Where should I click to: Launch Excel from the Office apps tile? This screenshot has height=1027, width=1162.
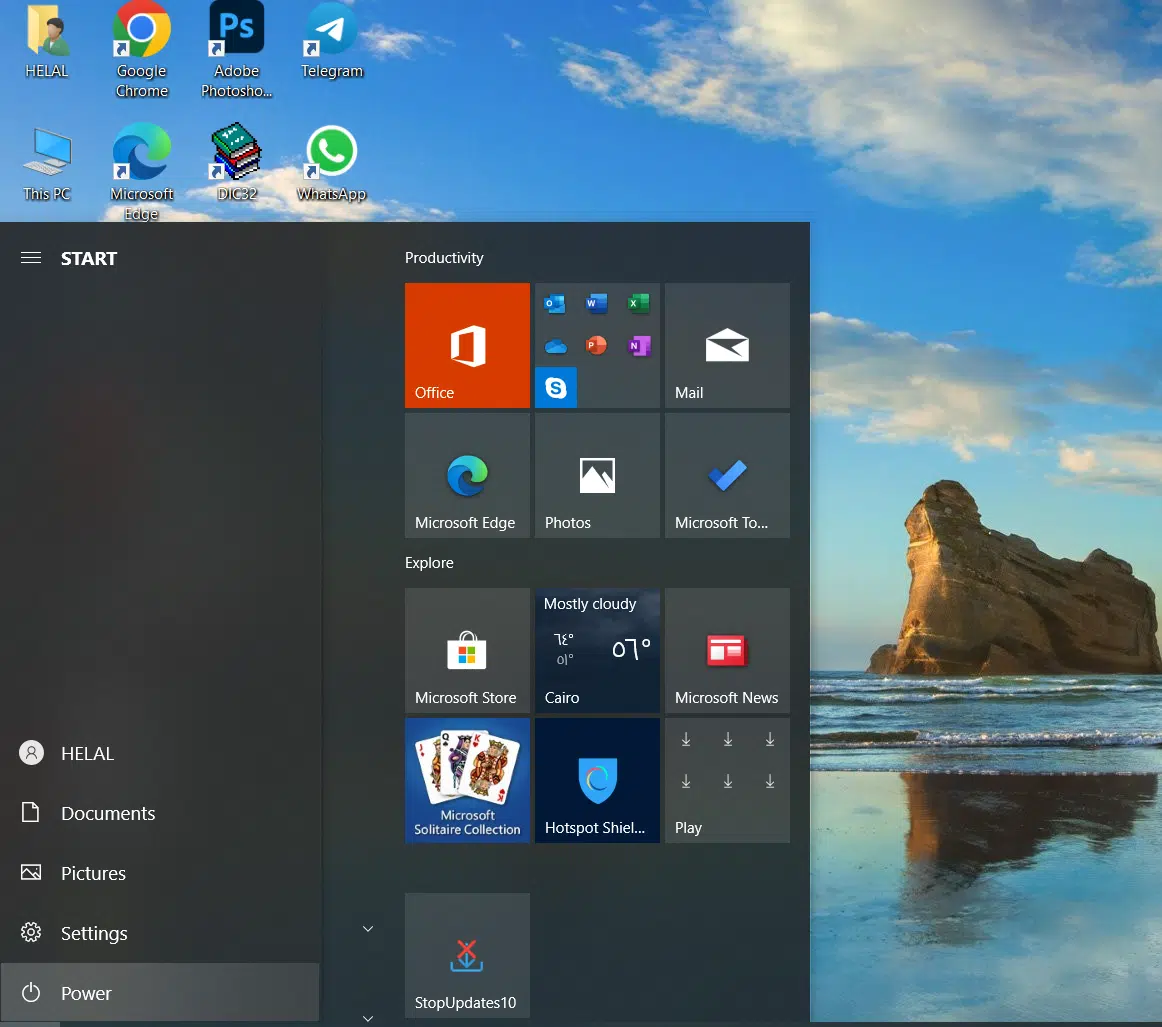pyautogui.click(x=638, y=304)
